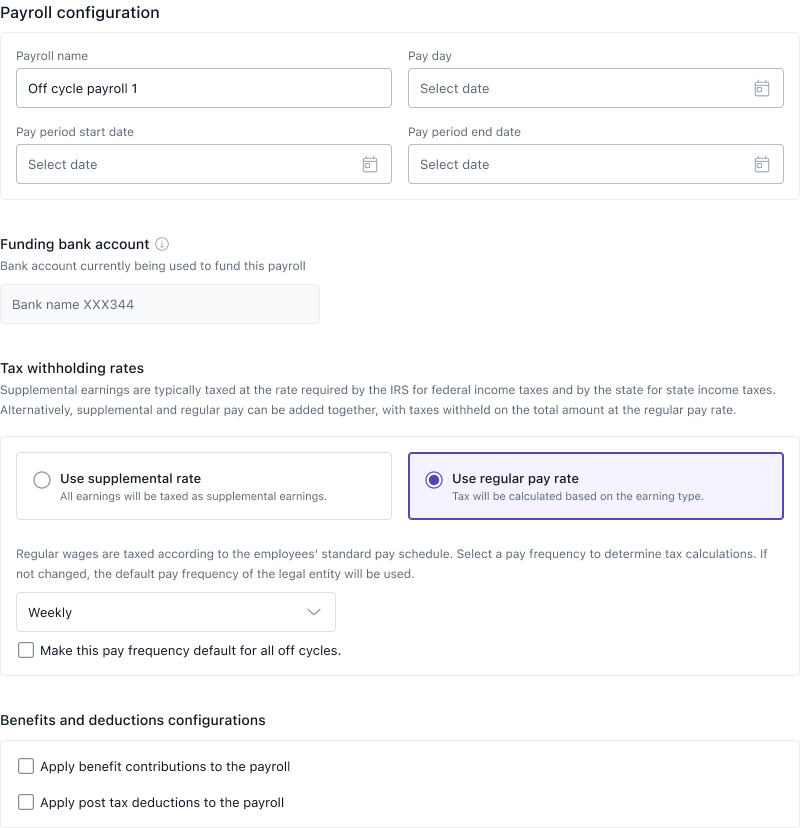
Task: Click the Apply benefit contributions label text
Action: [165, 766]
